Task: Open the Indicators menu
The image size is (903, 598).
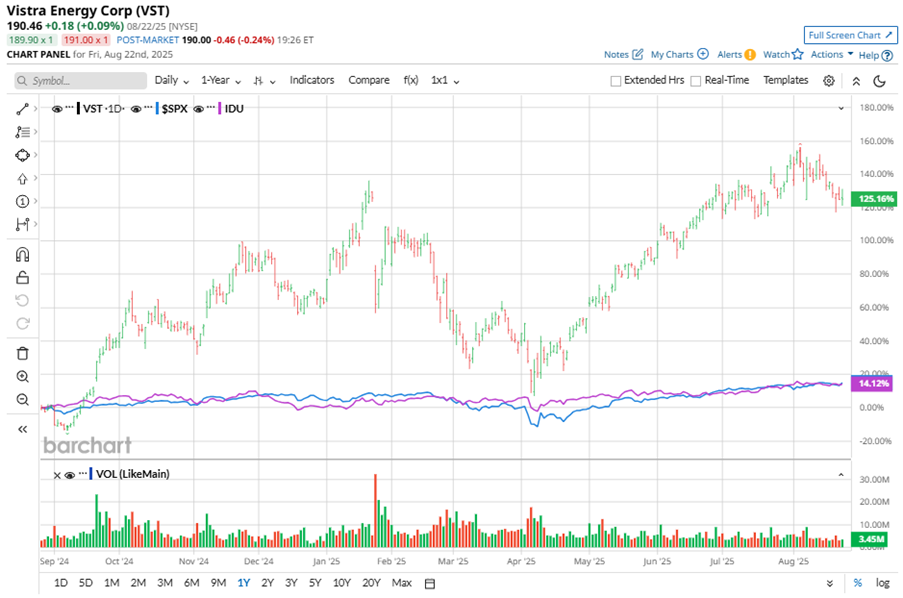Action: click(x=312, y=80)
